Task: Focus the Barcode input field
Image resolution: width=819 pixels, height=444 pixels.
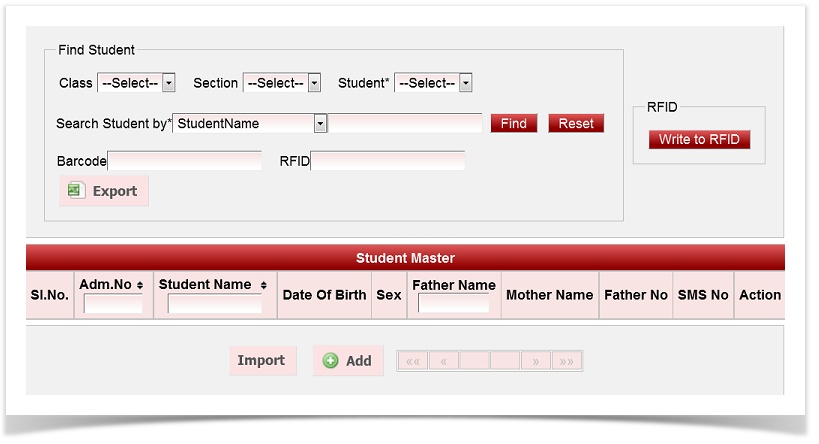Action: pyautogui.click(x=184, y=161)
